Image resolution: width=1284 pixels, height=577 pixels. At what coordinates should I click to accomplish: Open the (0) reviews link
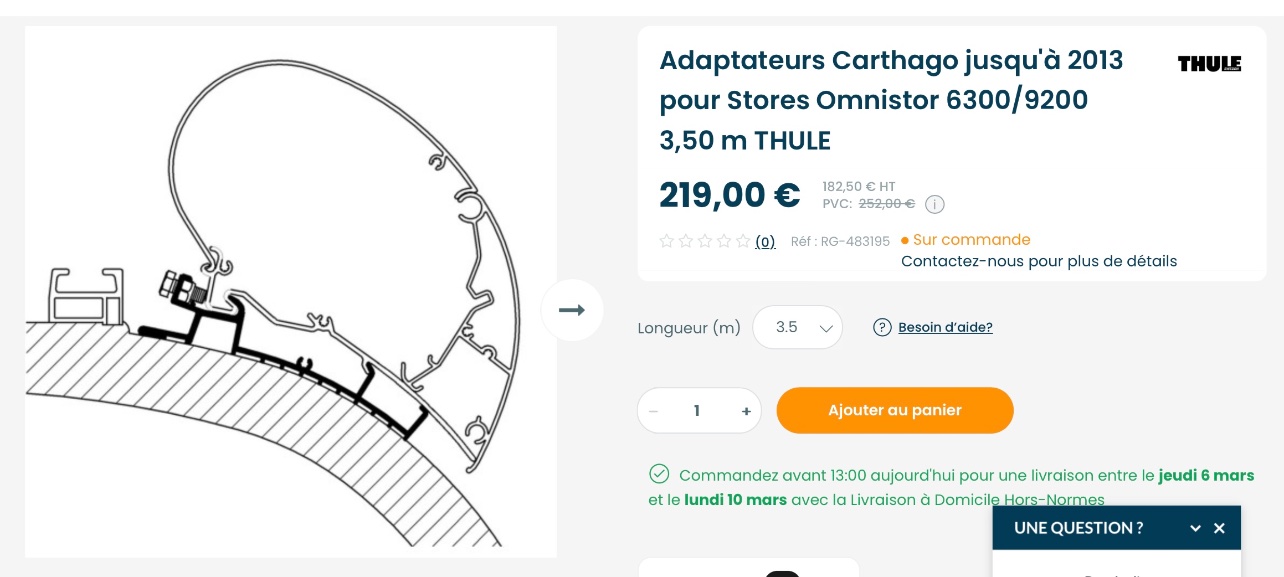click(765, 241)
